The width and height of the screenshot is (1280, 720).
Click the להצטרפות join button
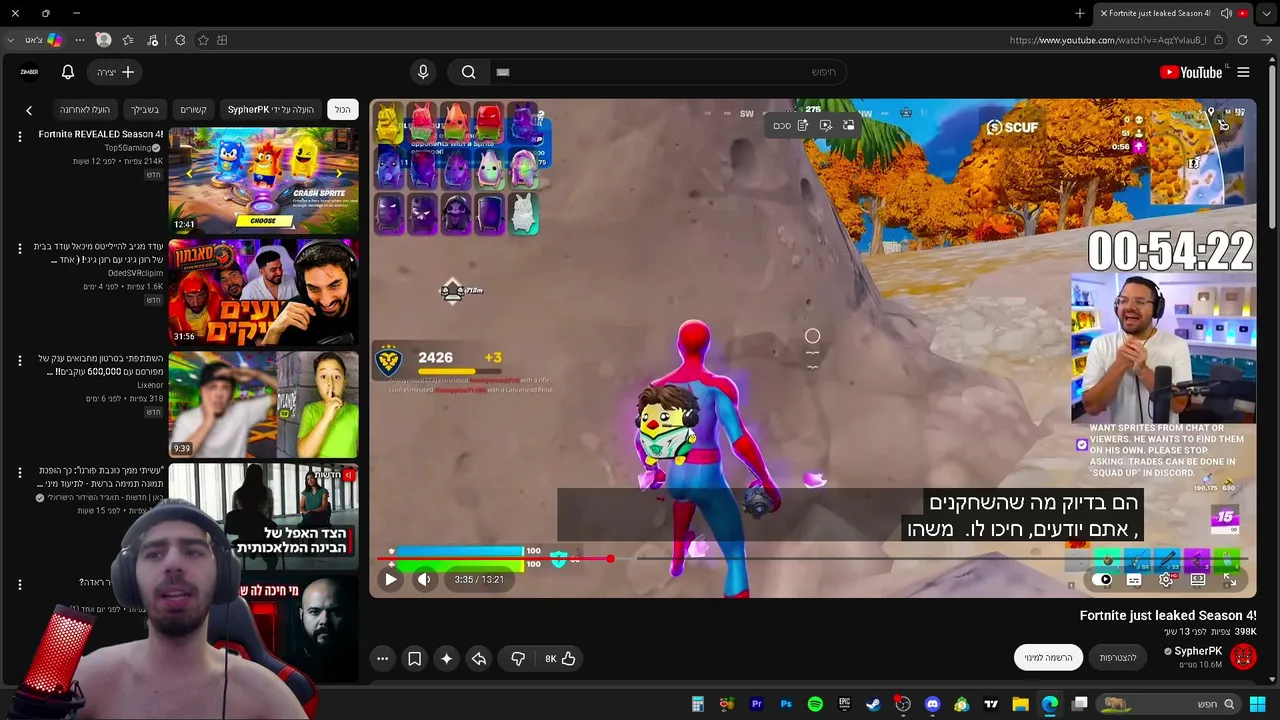(x=1118, y=657)
